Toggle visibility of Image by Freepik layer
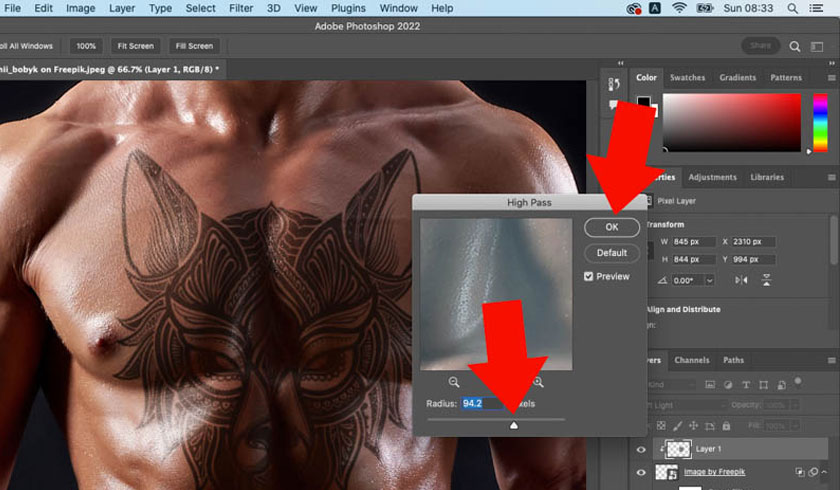The height and width of the screenshot is (490, 840). pos(641,471)
